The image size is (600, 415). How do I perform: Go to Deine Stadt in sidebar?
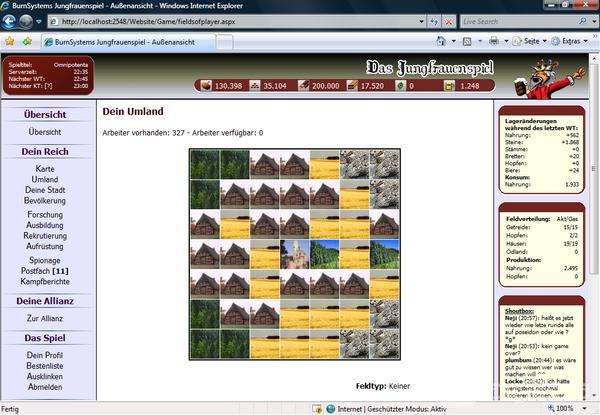[45, 190]
